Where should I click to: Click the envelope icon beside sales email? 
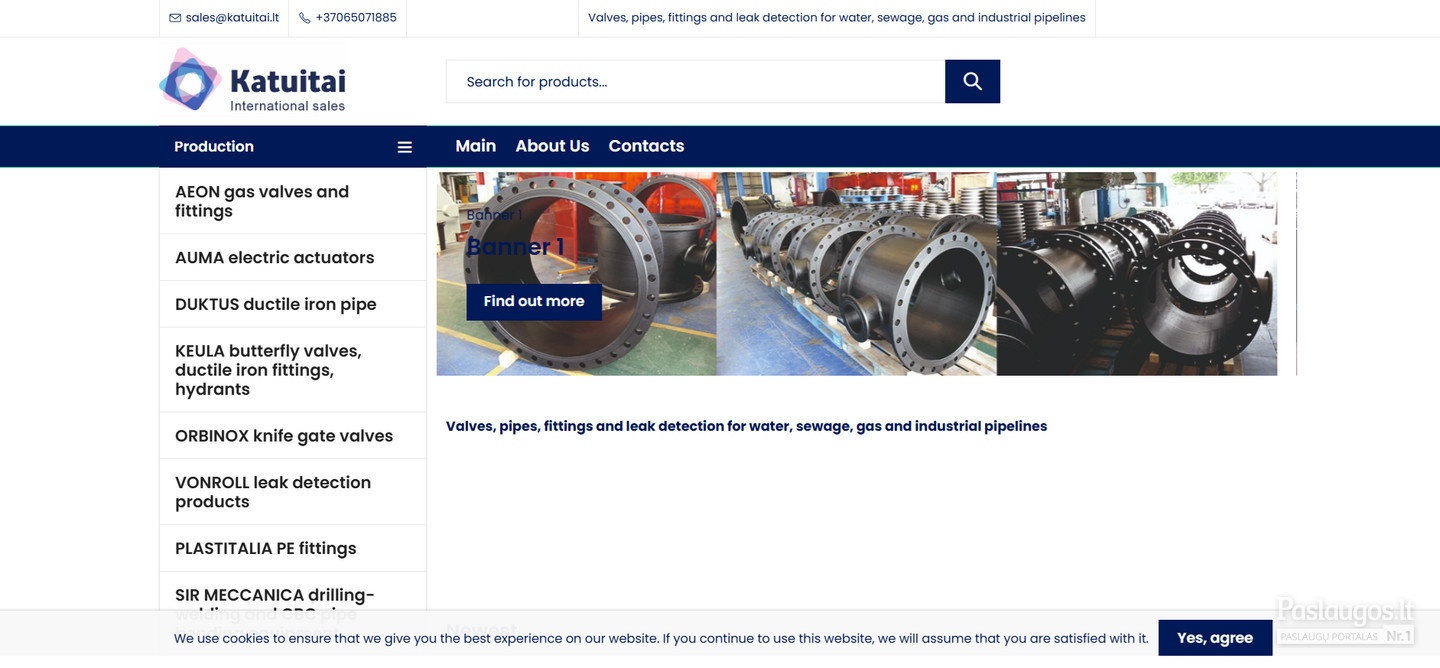click(175, 18)
